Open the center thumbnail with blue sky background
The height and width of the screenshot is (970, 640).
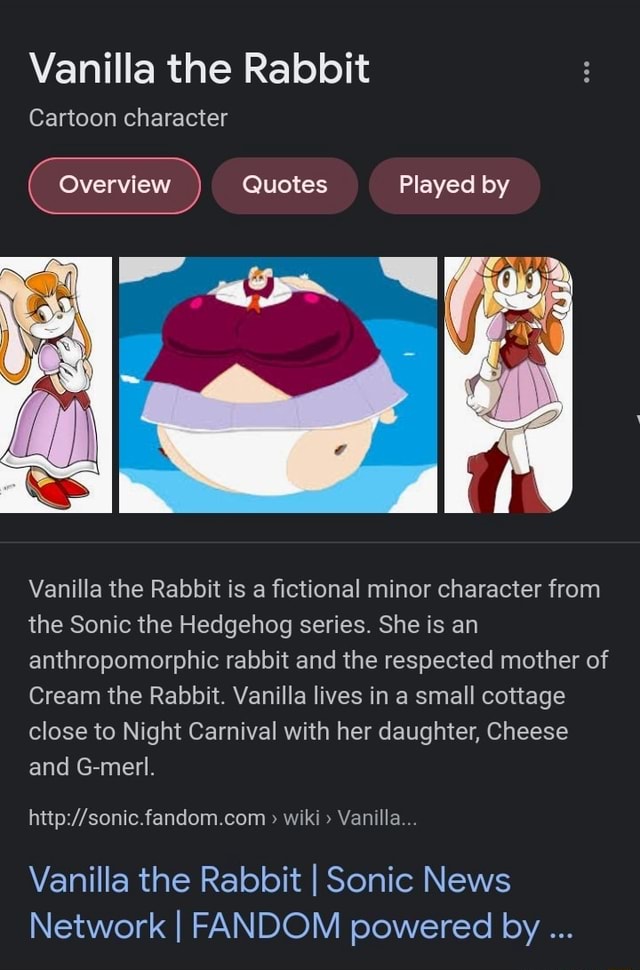278,385
